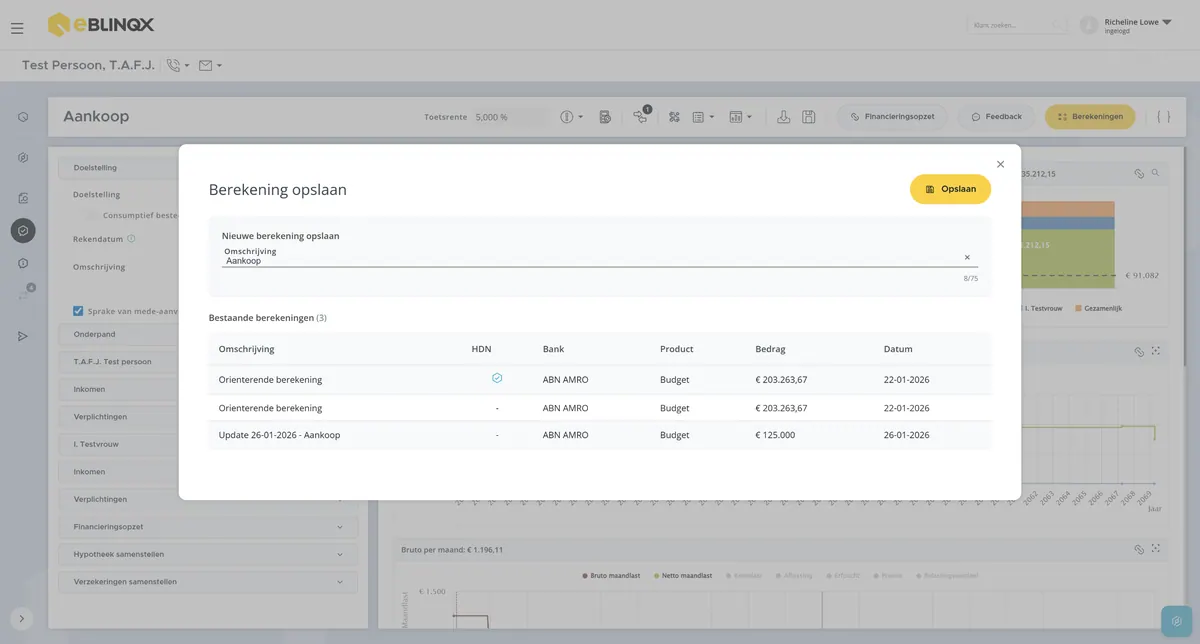Click the € 125.000 amount cell

pyautogui.click(x=775, y=435)
